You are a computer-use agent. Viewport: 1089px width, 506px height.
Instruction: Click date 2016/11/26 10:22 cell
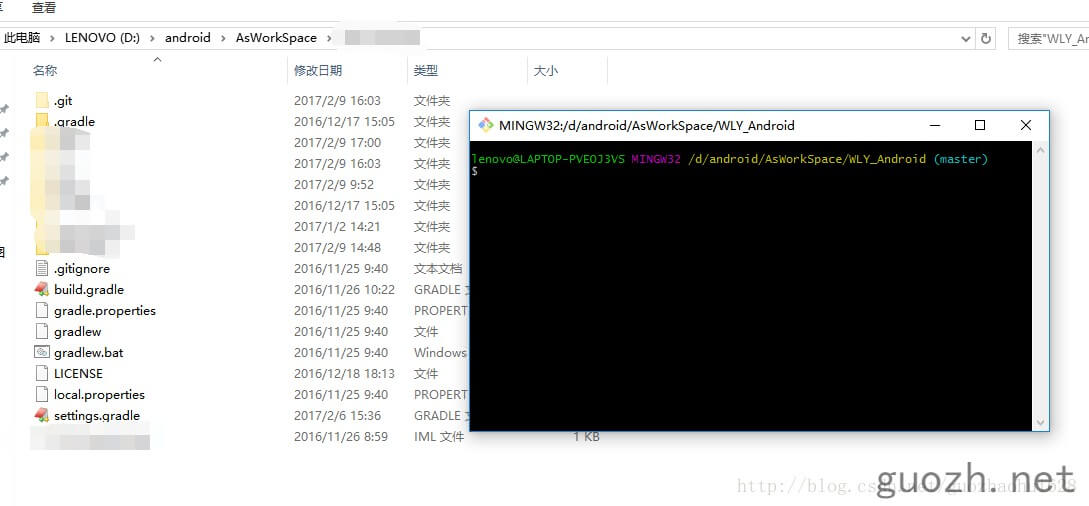pyautogui.click(x=344, y=289)
